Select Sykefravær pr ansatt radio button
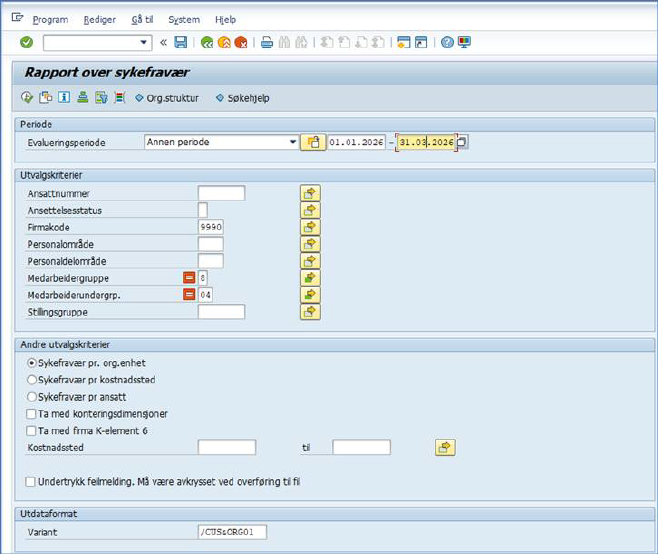Viewport: 658px width, 554px height. (31, 397)
